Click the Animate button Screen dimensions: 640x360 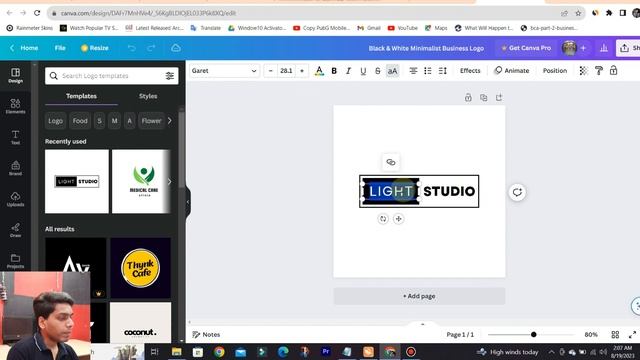click(512, 71)
